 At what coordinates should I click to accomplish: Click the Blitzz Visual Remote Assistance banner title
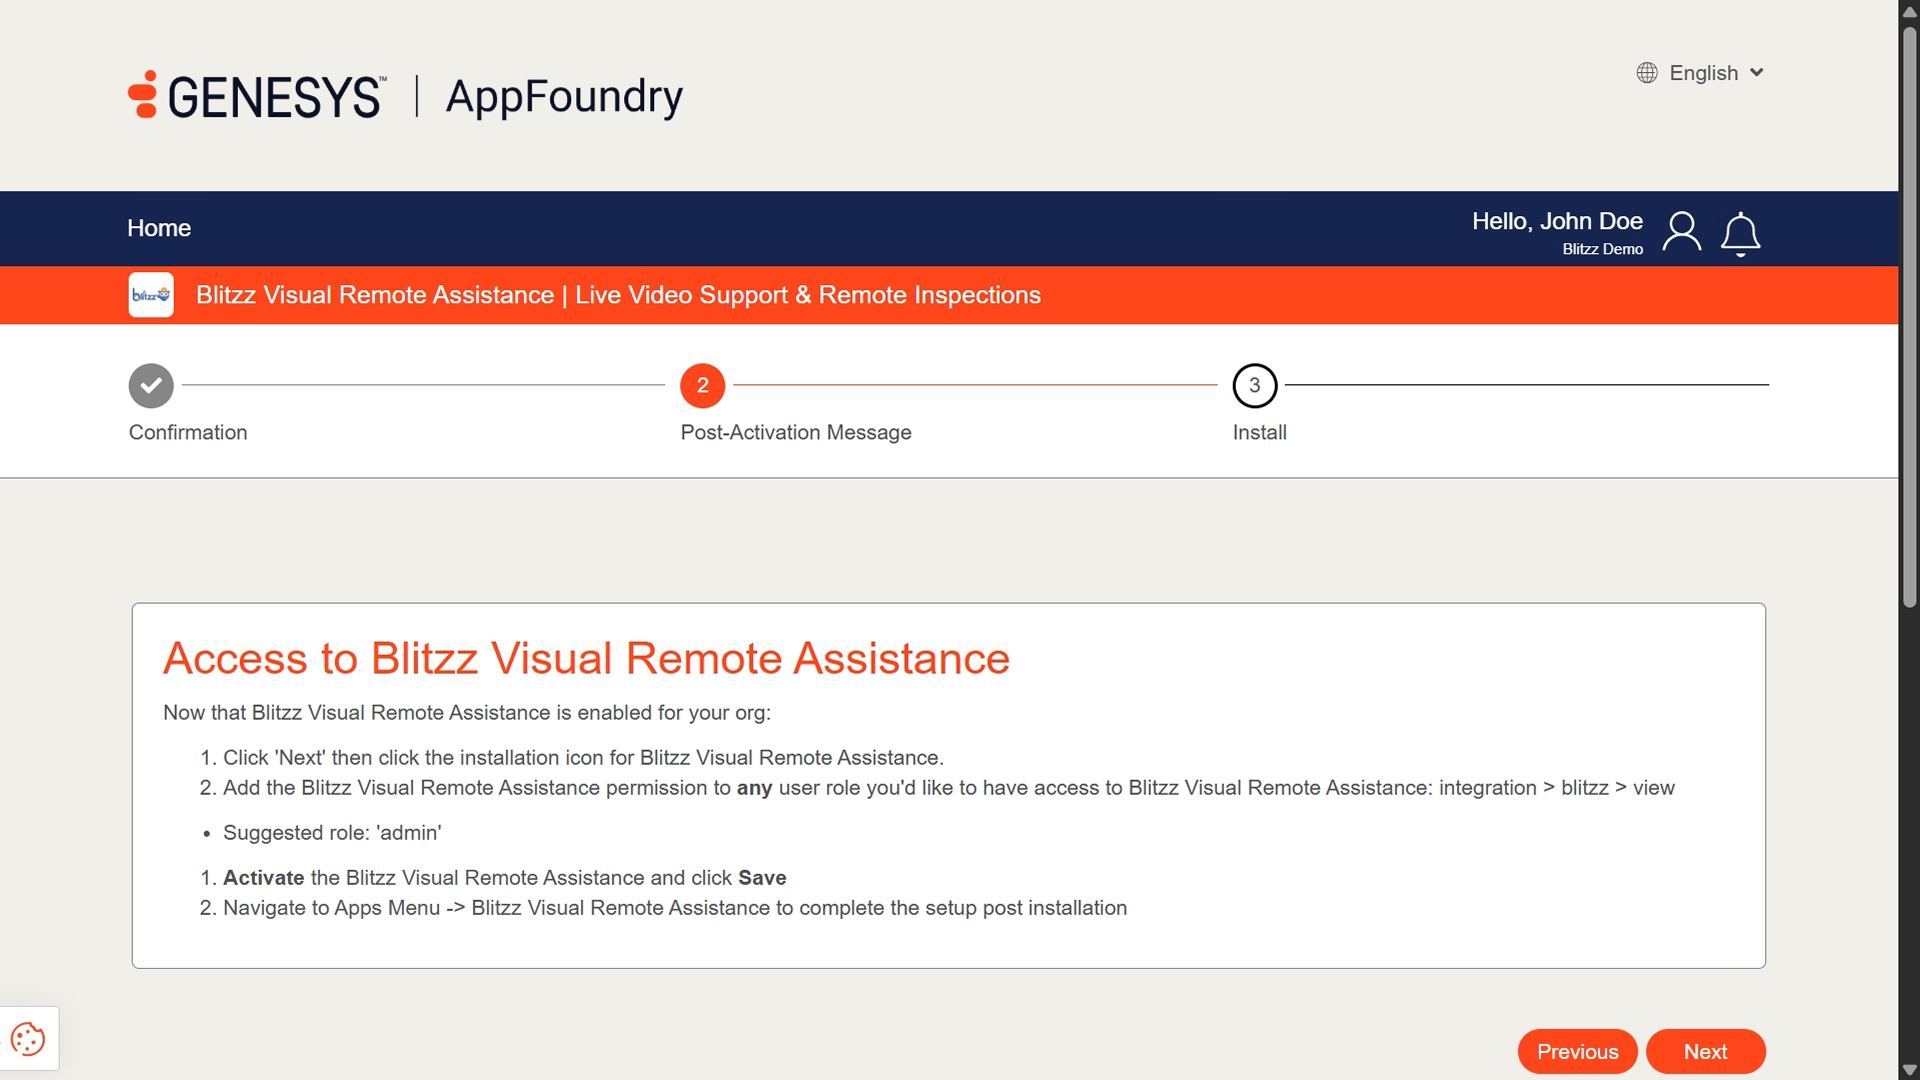(x=618, y=295)
